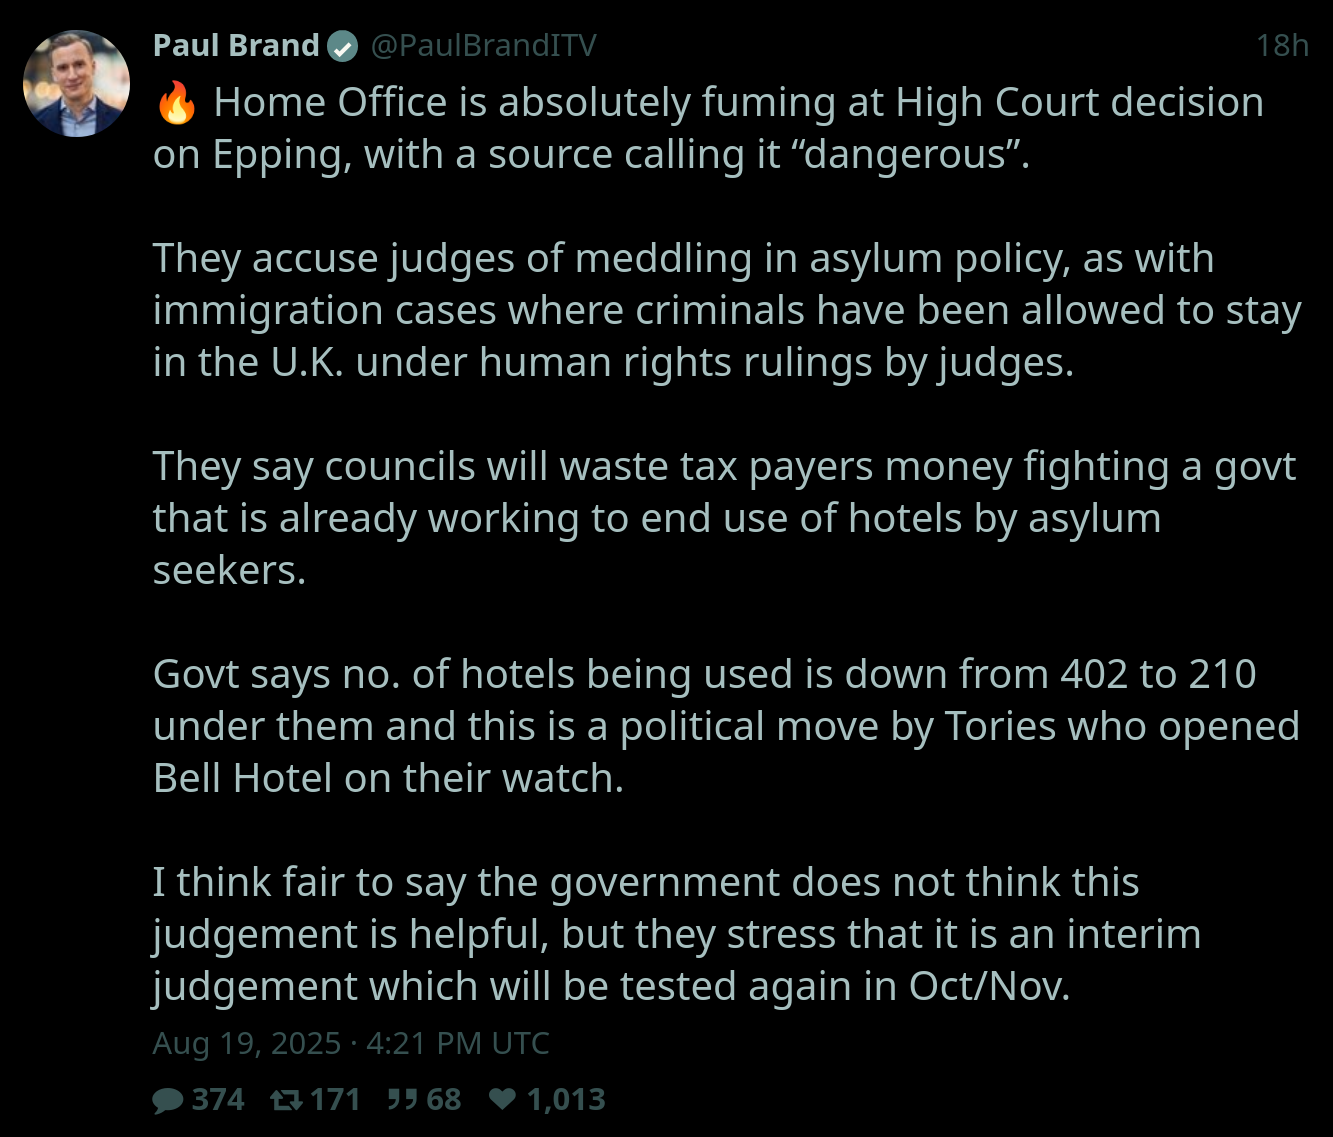This screenshot has width=1333, height=1137.
Task: Click the 18h relative timestamp
Action: [x=1282, y=45]
